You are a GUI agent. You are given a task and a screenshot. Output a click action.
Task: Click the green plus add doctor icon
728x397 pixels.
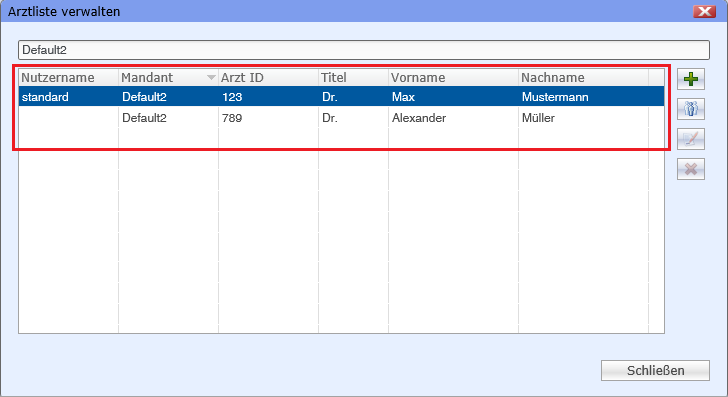(x=691, y=79)
